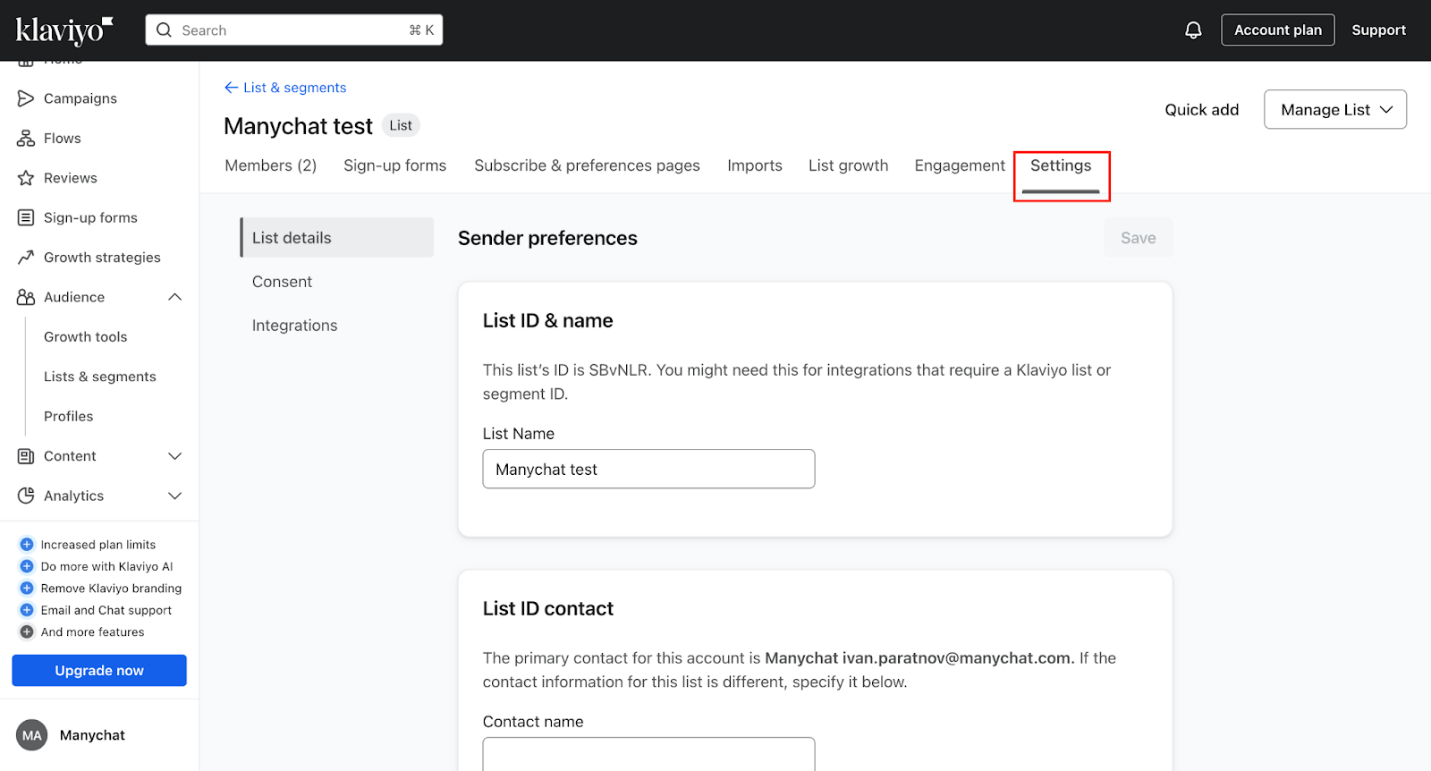Open the Account plan page
This screenshot has width=1431, height=771.
[1278, 29]
